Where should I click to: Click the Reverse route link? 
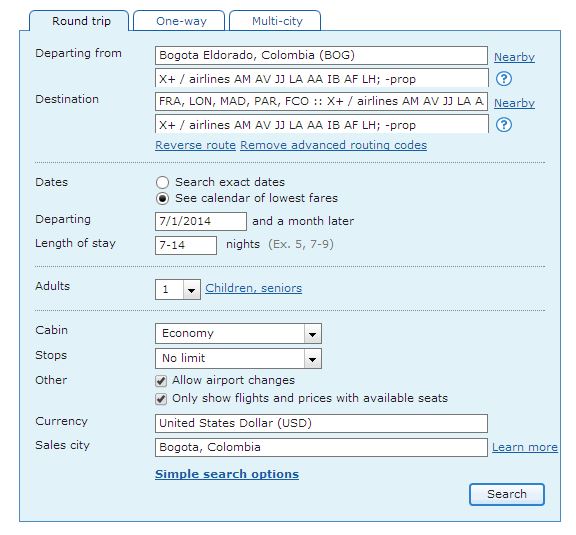(x=195, y=145)
